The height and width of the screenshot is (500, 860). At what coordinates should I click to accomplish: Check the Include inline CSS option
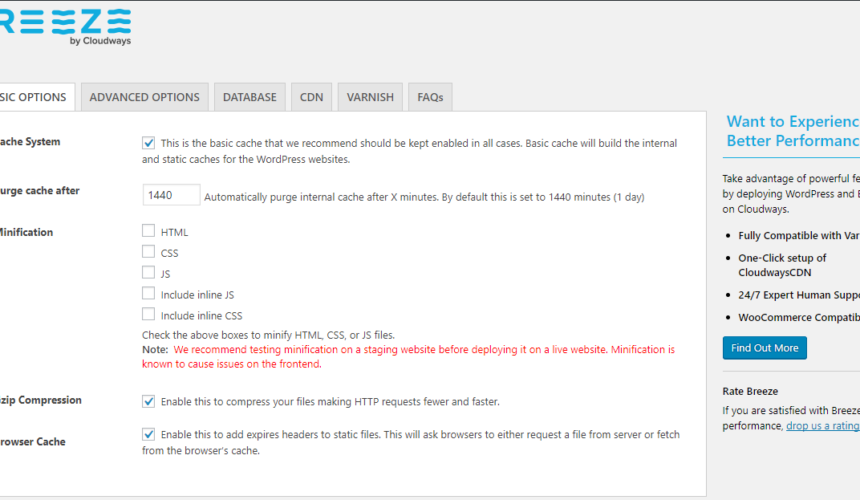(x=148, y=314)
